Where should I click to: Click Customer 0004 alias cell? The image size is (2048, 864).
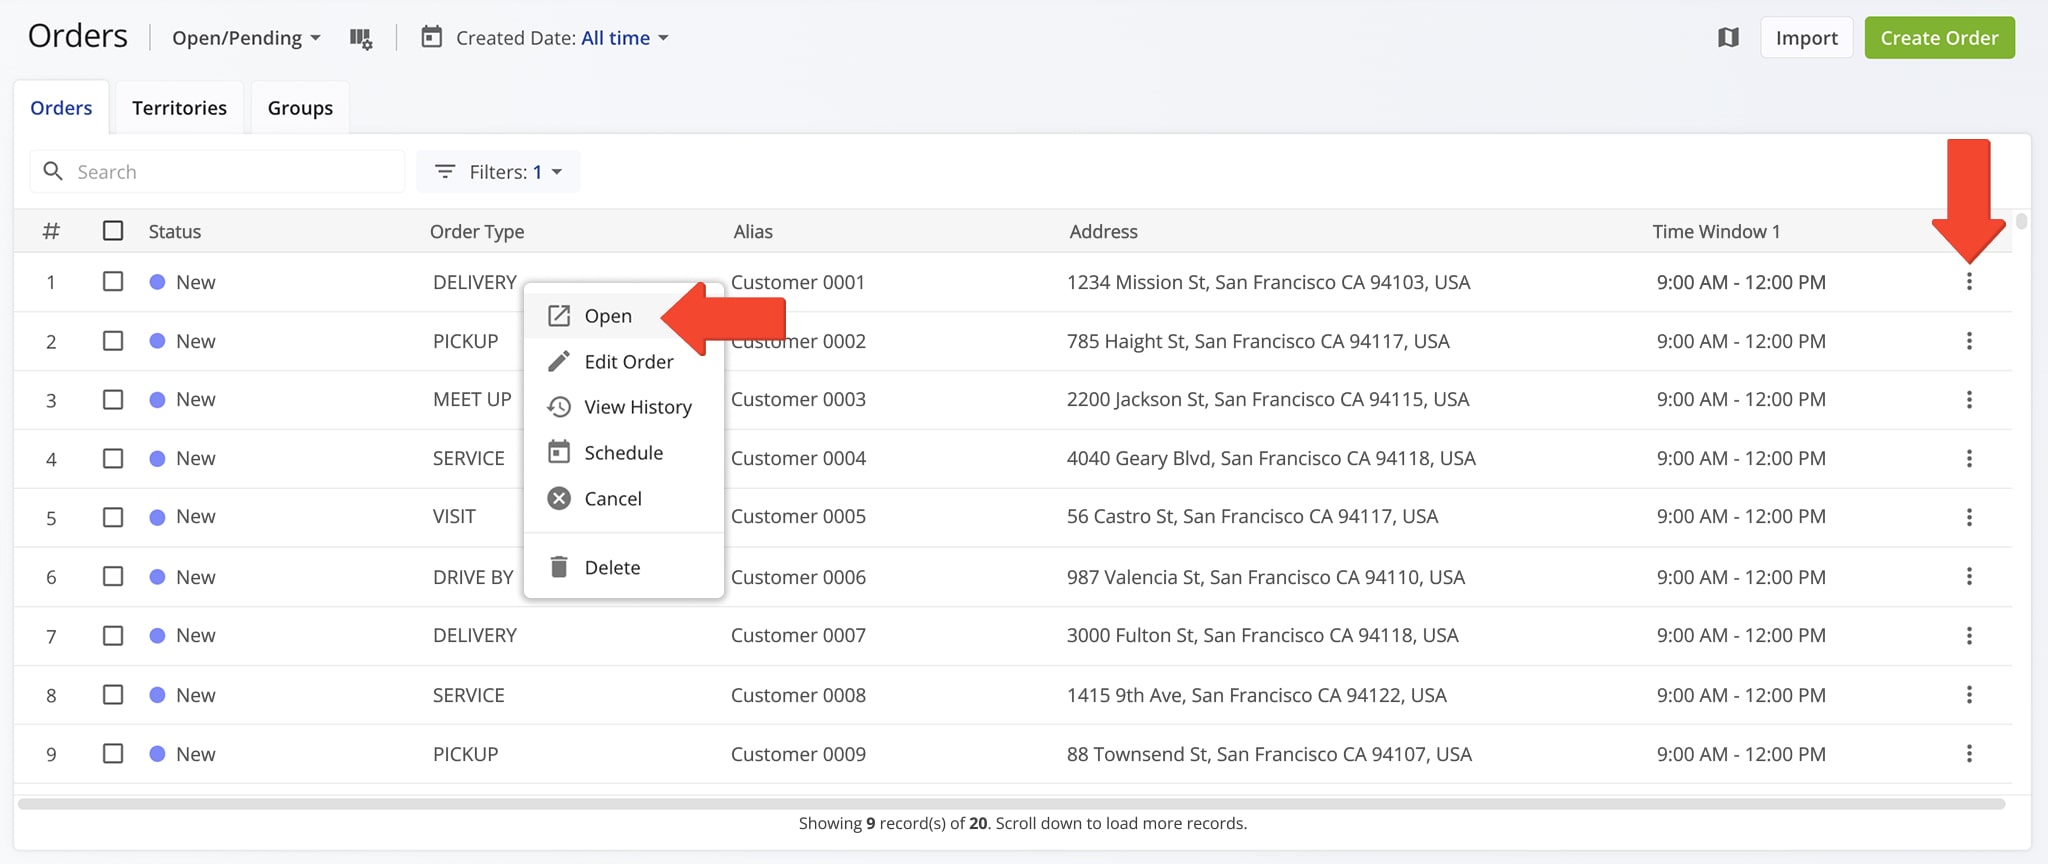tap(798, 458)
